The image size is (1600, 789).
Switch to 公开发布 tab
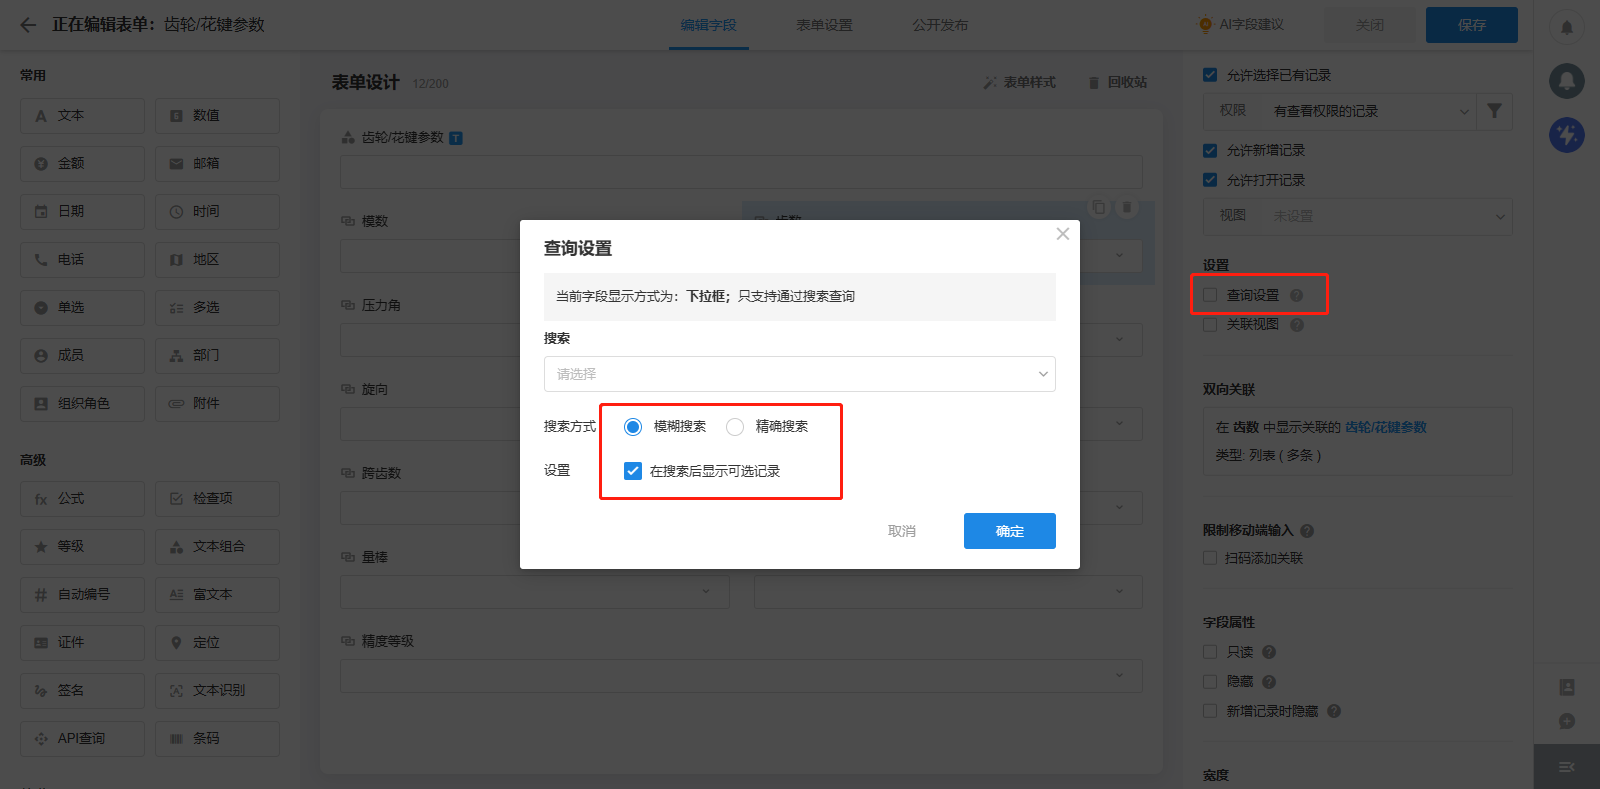click(x=939, y=25)
